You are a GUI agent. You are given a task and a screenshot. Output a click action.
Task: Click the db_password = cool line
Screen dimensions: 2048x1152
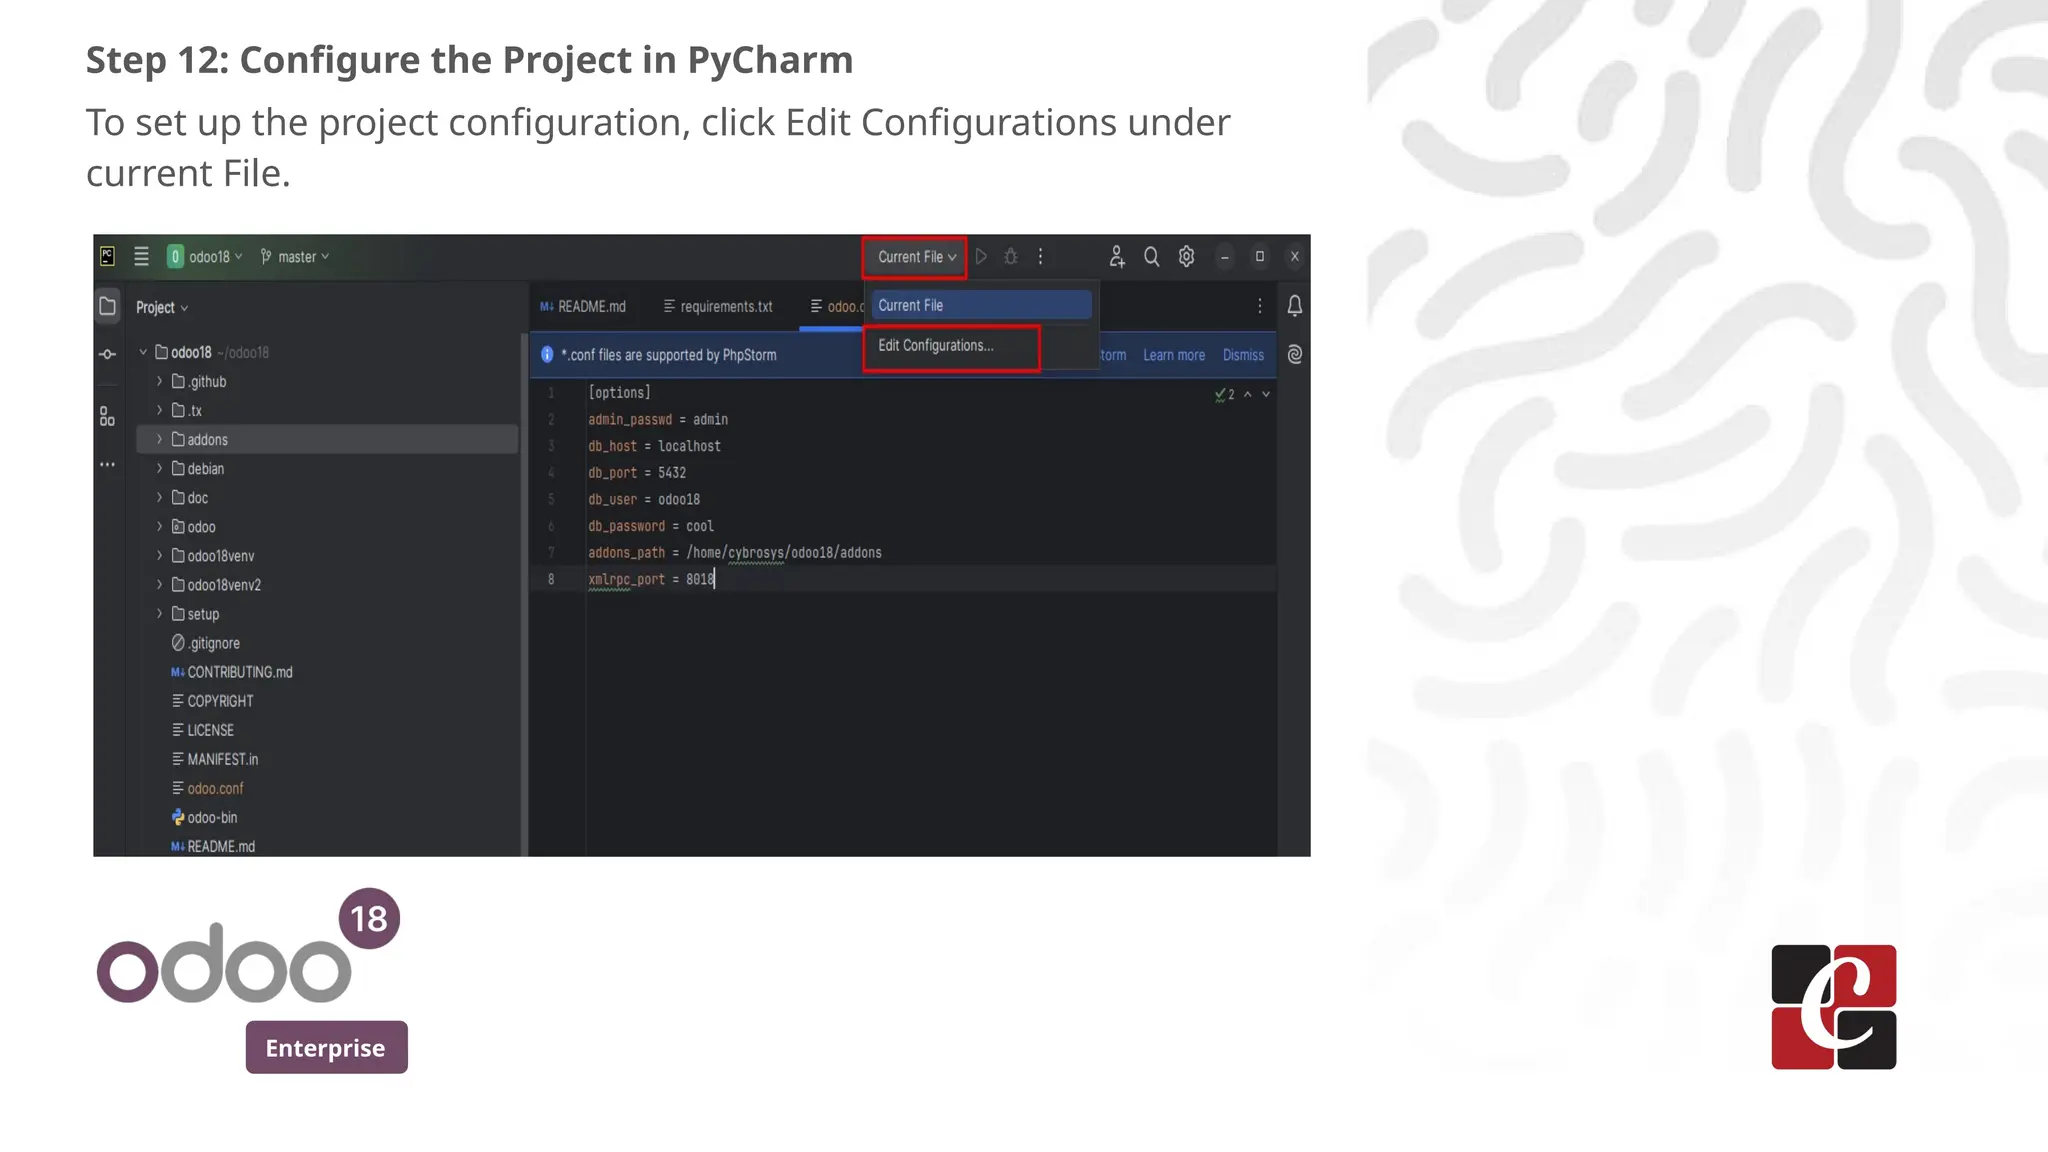pyautogui.click(x=651, y=526)
